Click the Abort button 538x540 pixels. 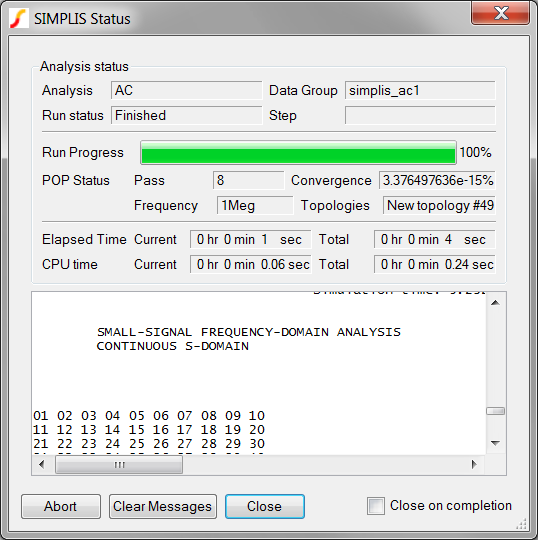(61, 506)
